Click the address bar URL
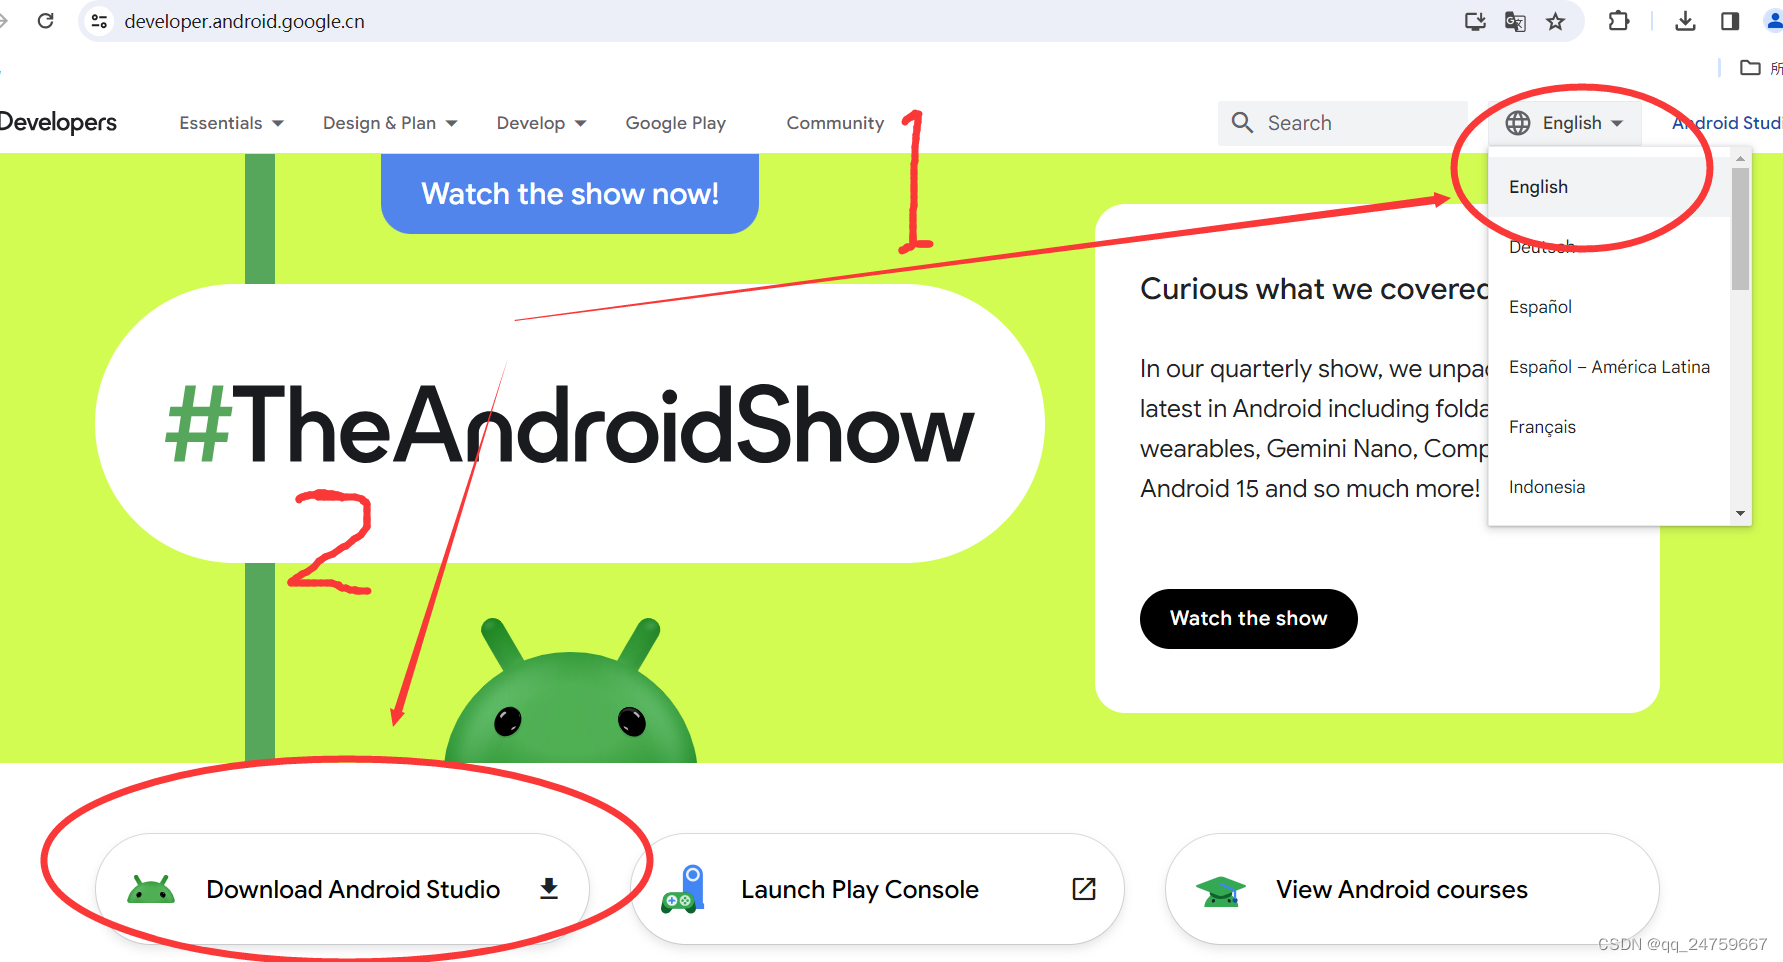 (x=244, y=21)
